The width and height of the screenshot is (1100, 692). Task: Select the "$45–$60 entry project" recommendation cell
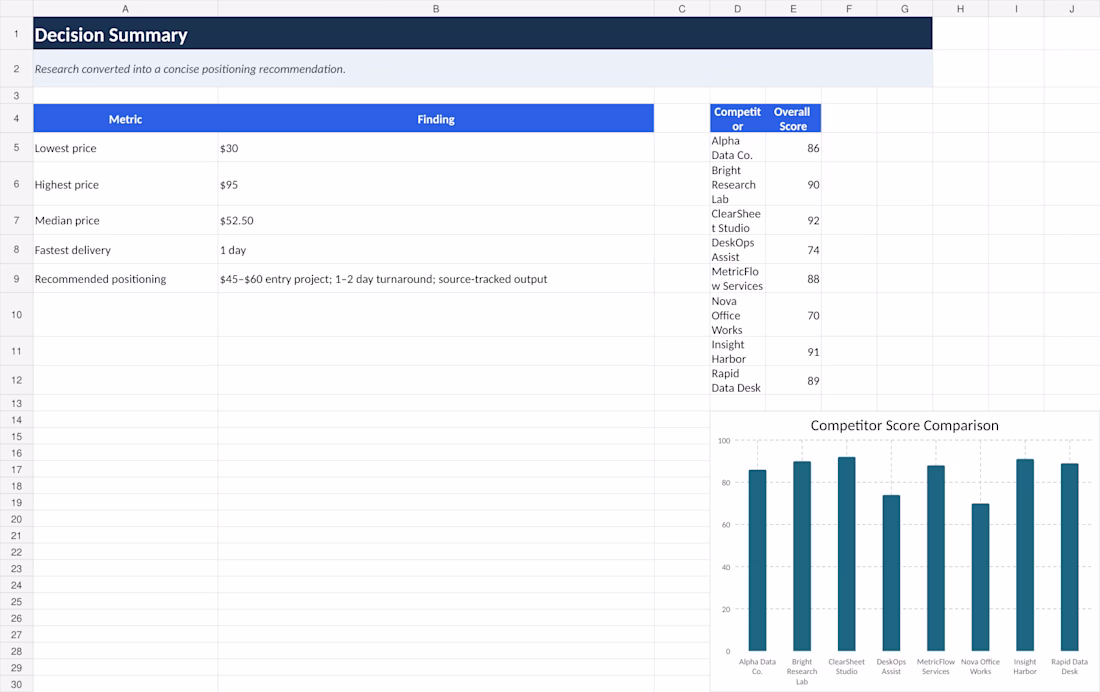click(x=436, y=279)
